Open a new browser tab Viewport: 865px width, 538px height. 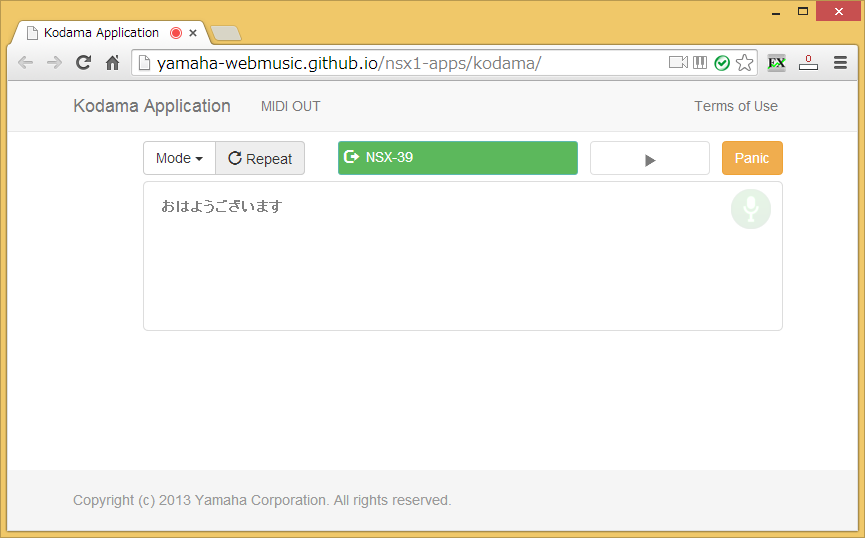(226, 33)
